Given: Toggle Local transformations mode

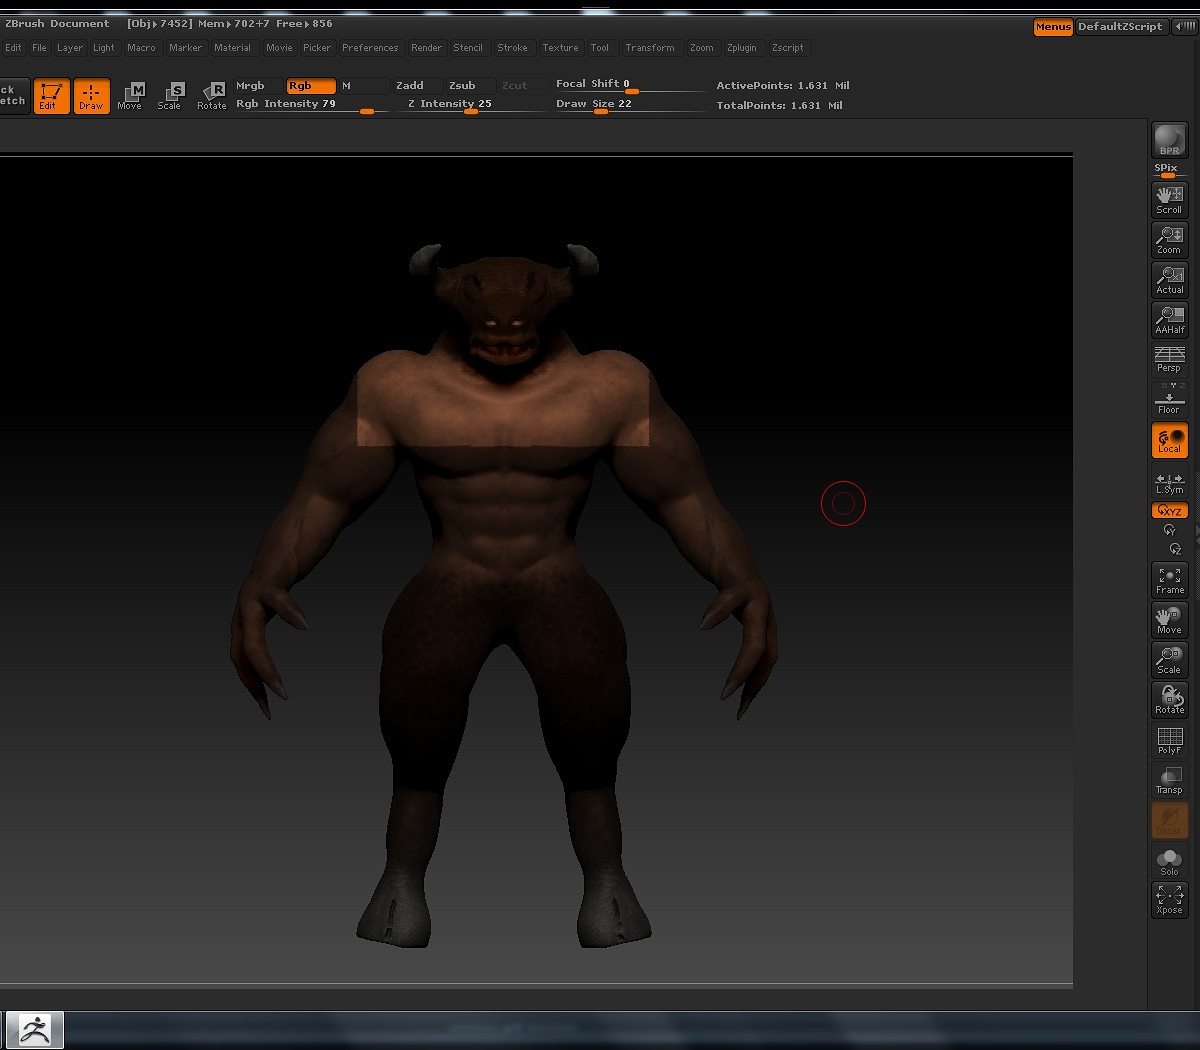Looking at the screenshot, I should click(x=1169, y=441).
